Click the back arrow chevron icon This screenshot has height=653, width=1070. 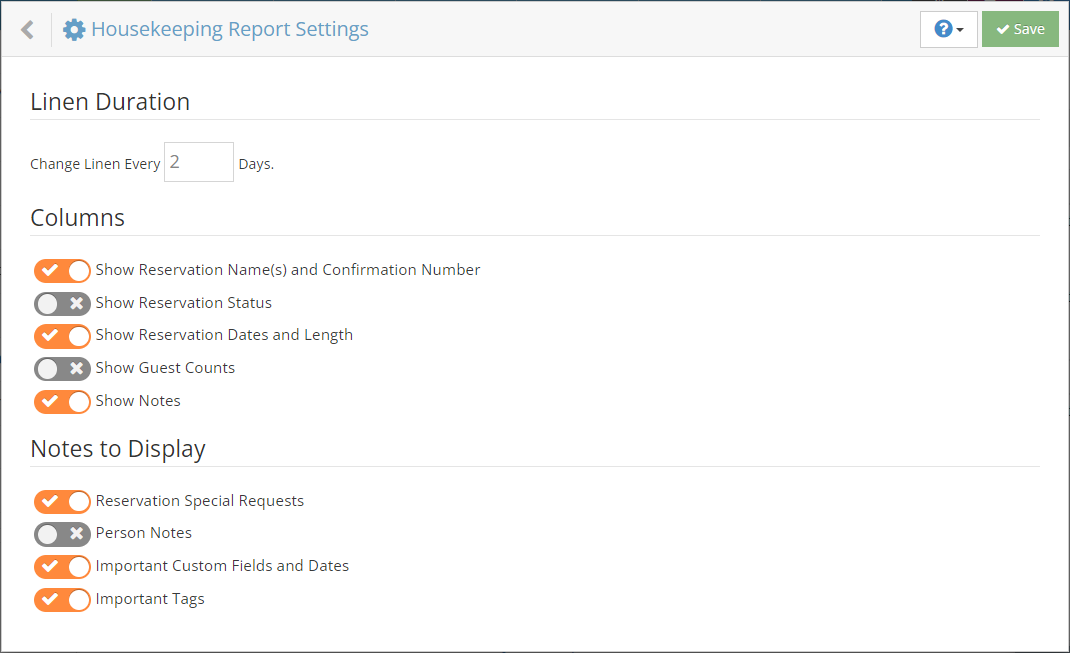coord(27,30)
